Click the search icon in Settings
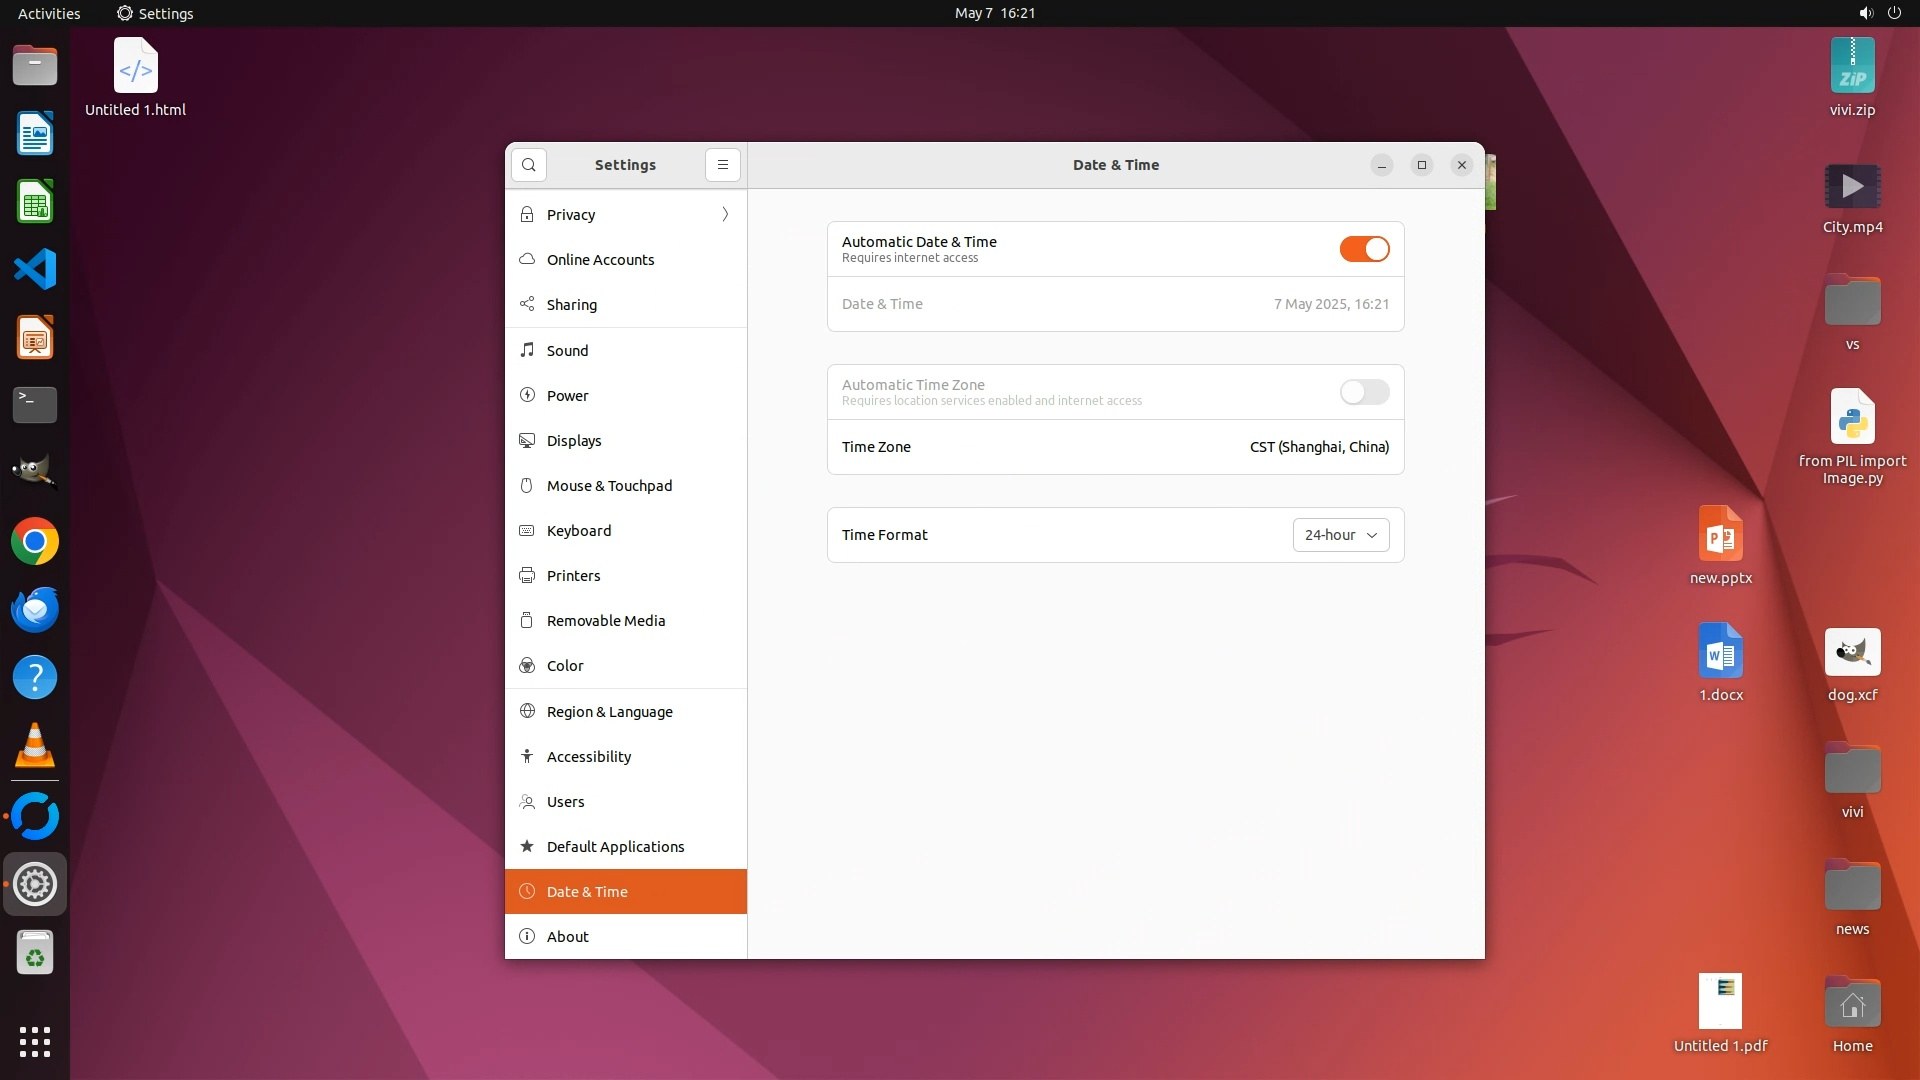This screenshot has width=1920, height=1080. coord(529,165)
